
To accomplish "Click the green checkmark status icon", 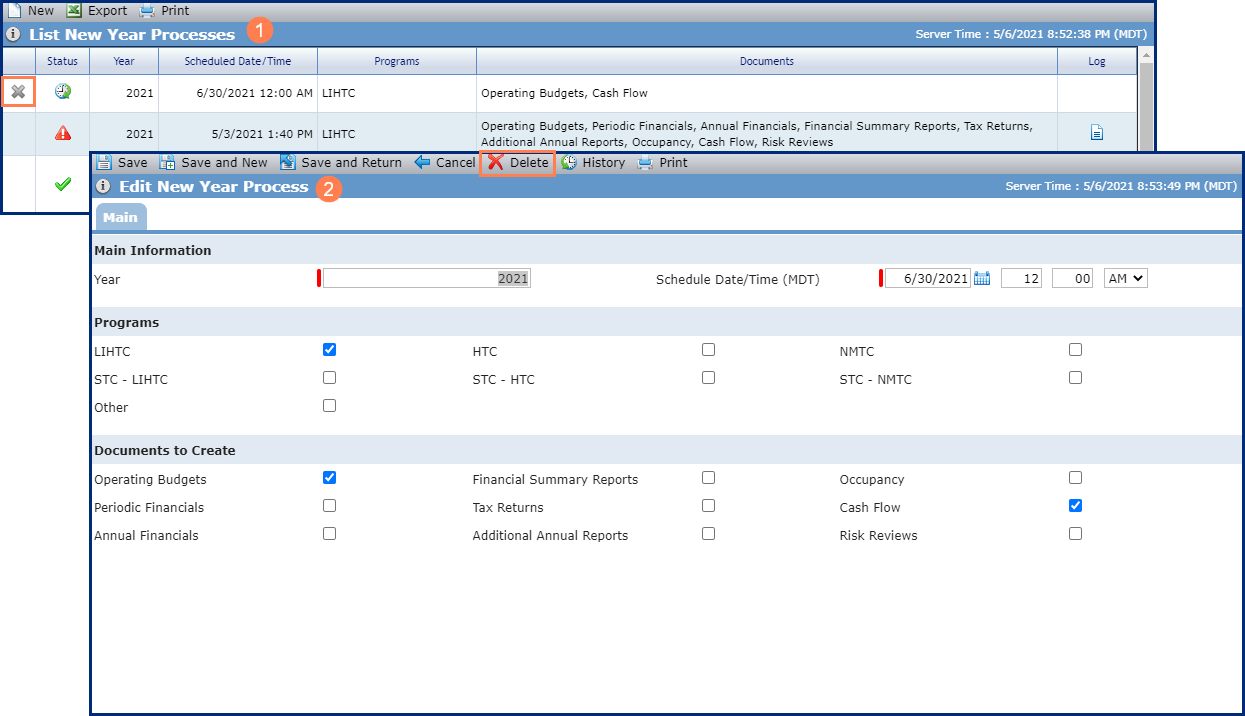I will tap(63, 184).
